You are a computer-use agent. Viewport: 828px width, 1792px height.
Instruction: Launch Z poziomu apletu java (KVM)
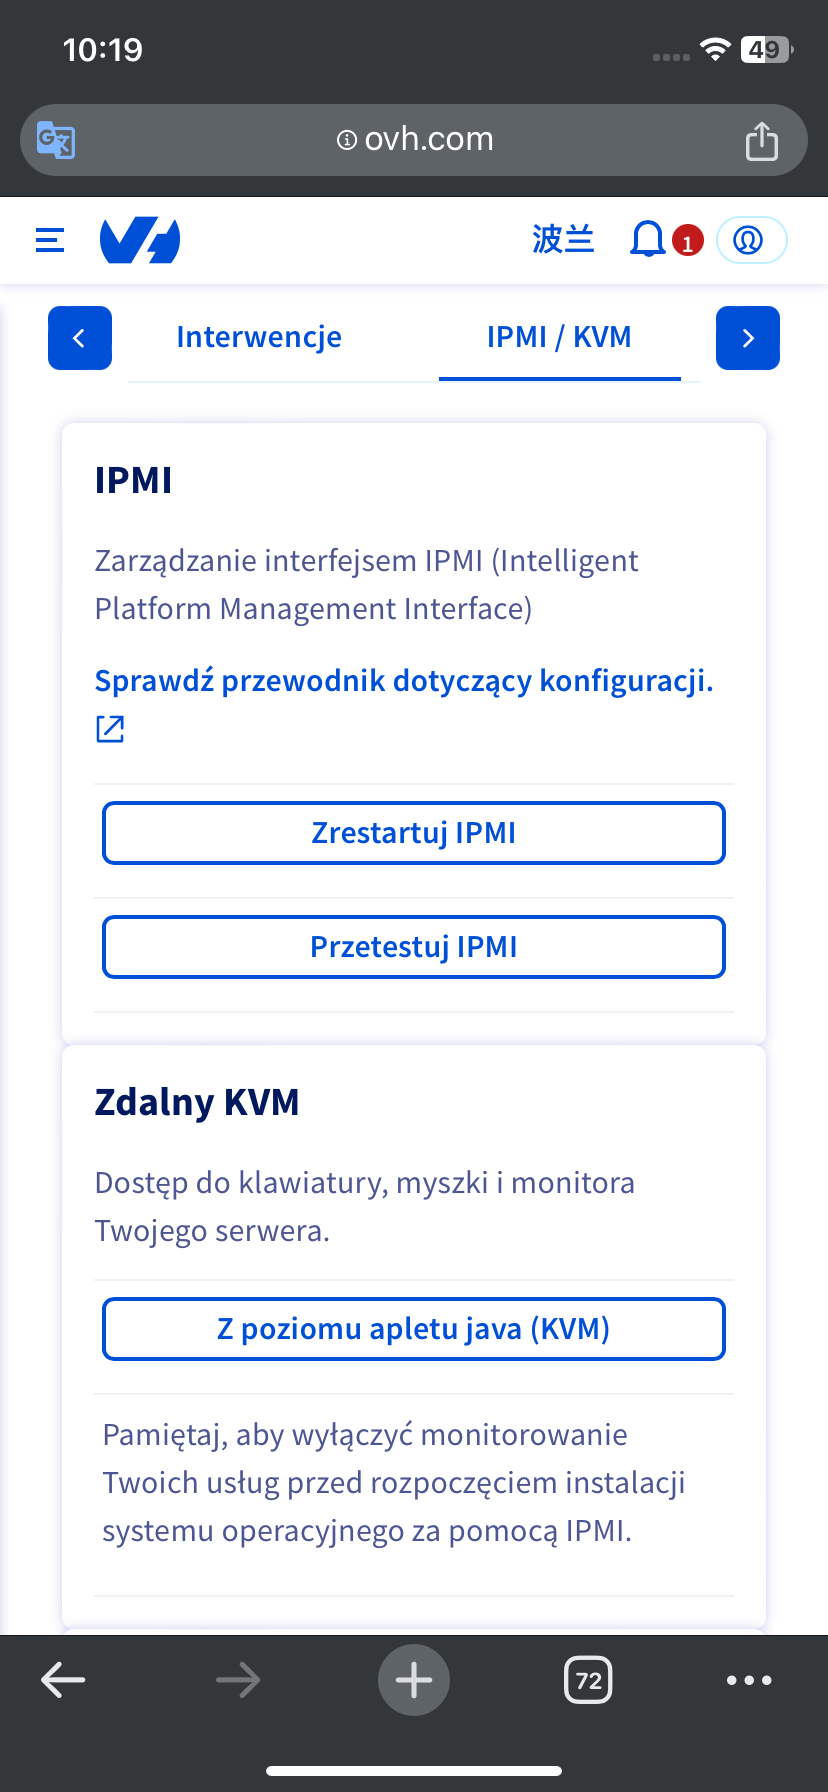(x=414, y=1329)
